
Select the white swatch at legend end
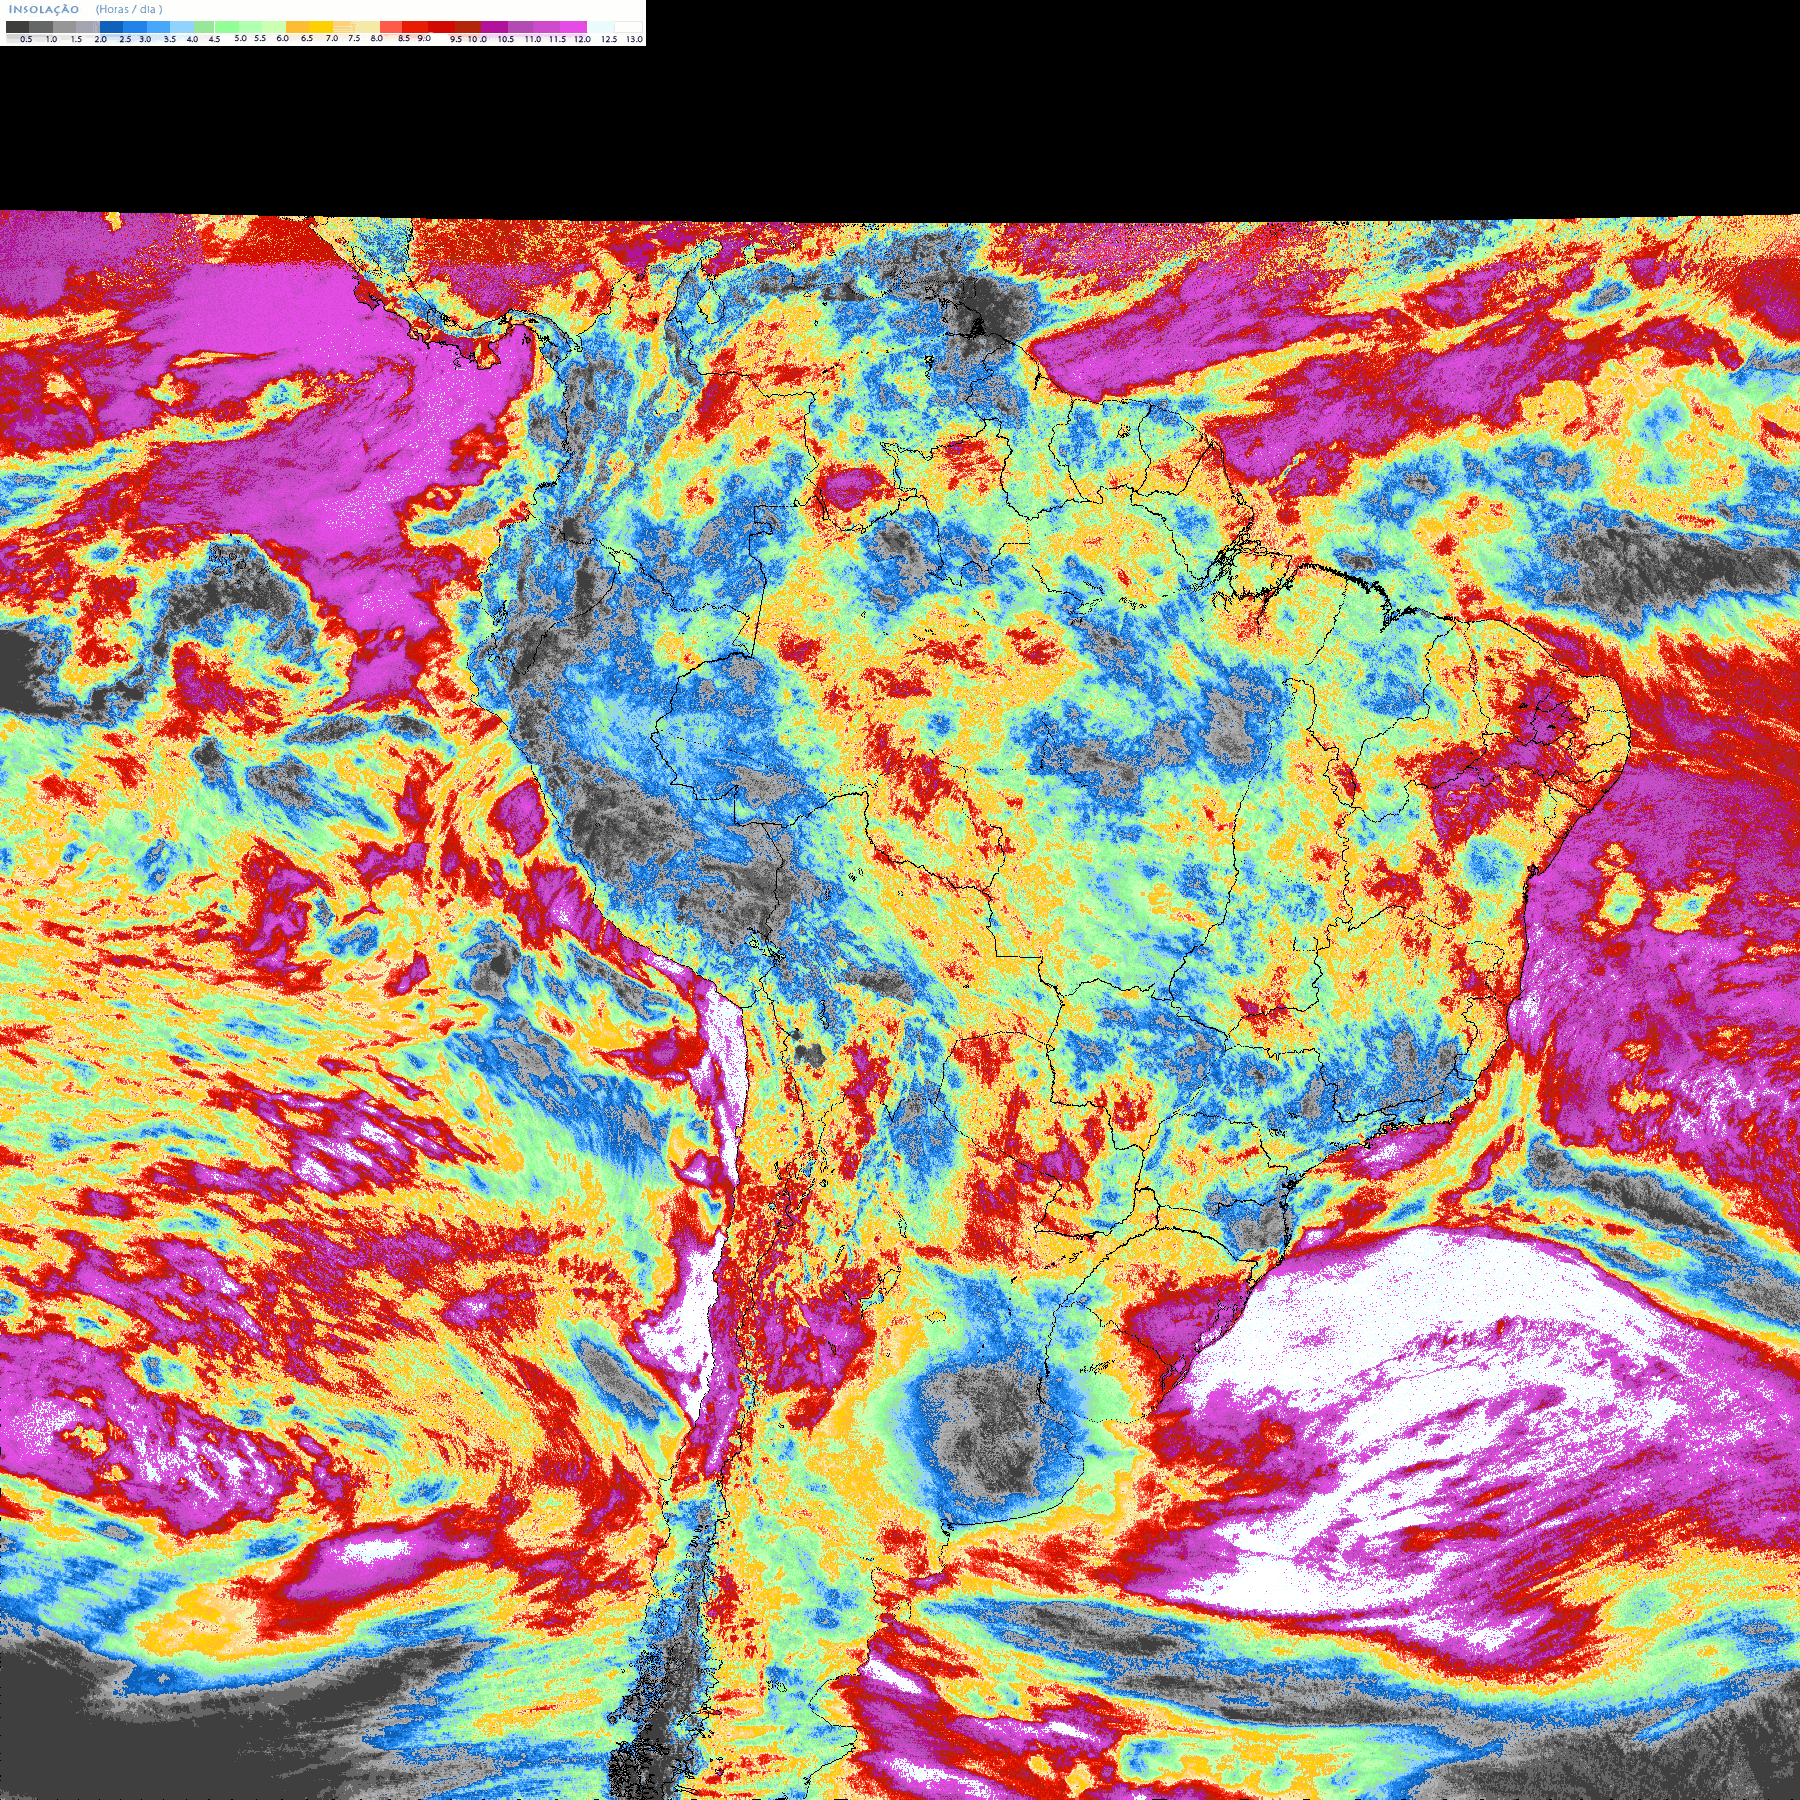628,27
